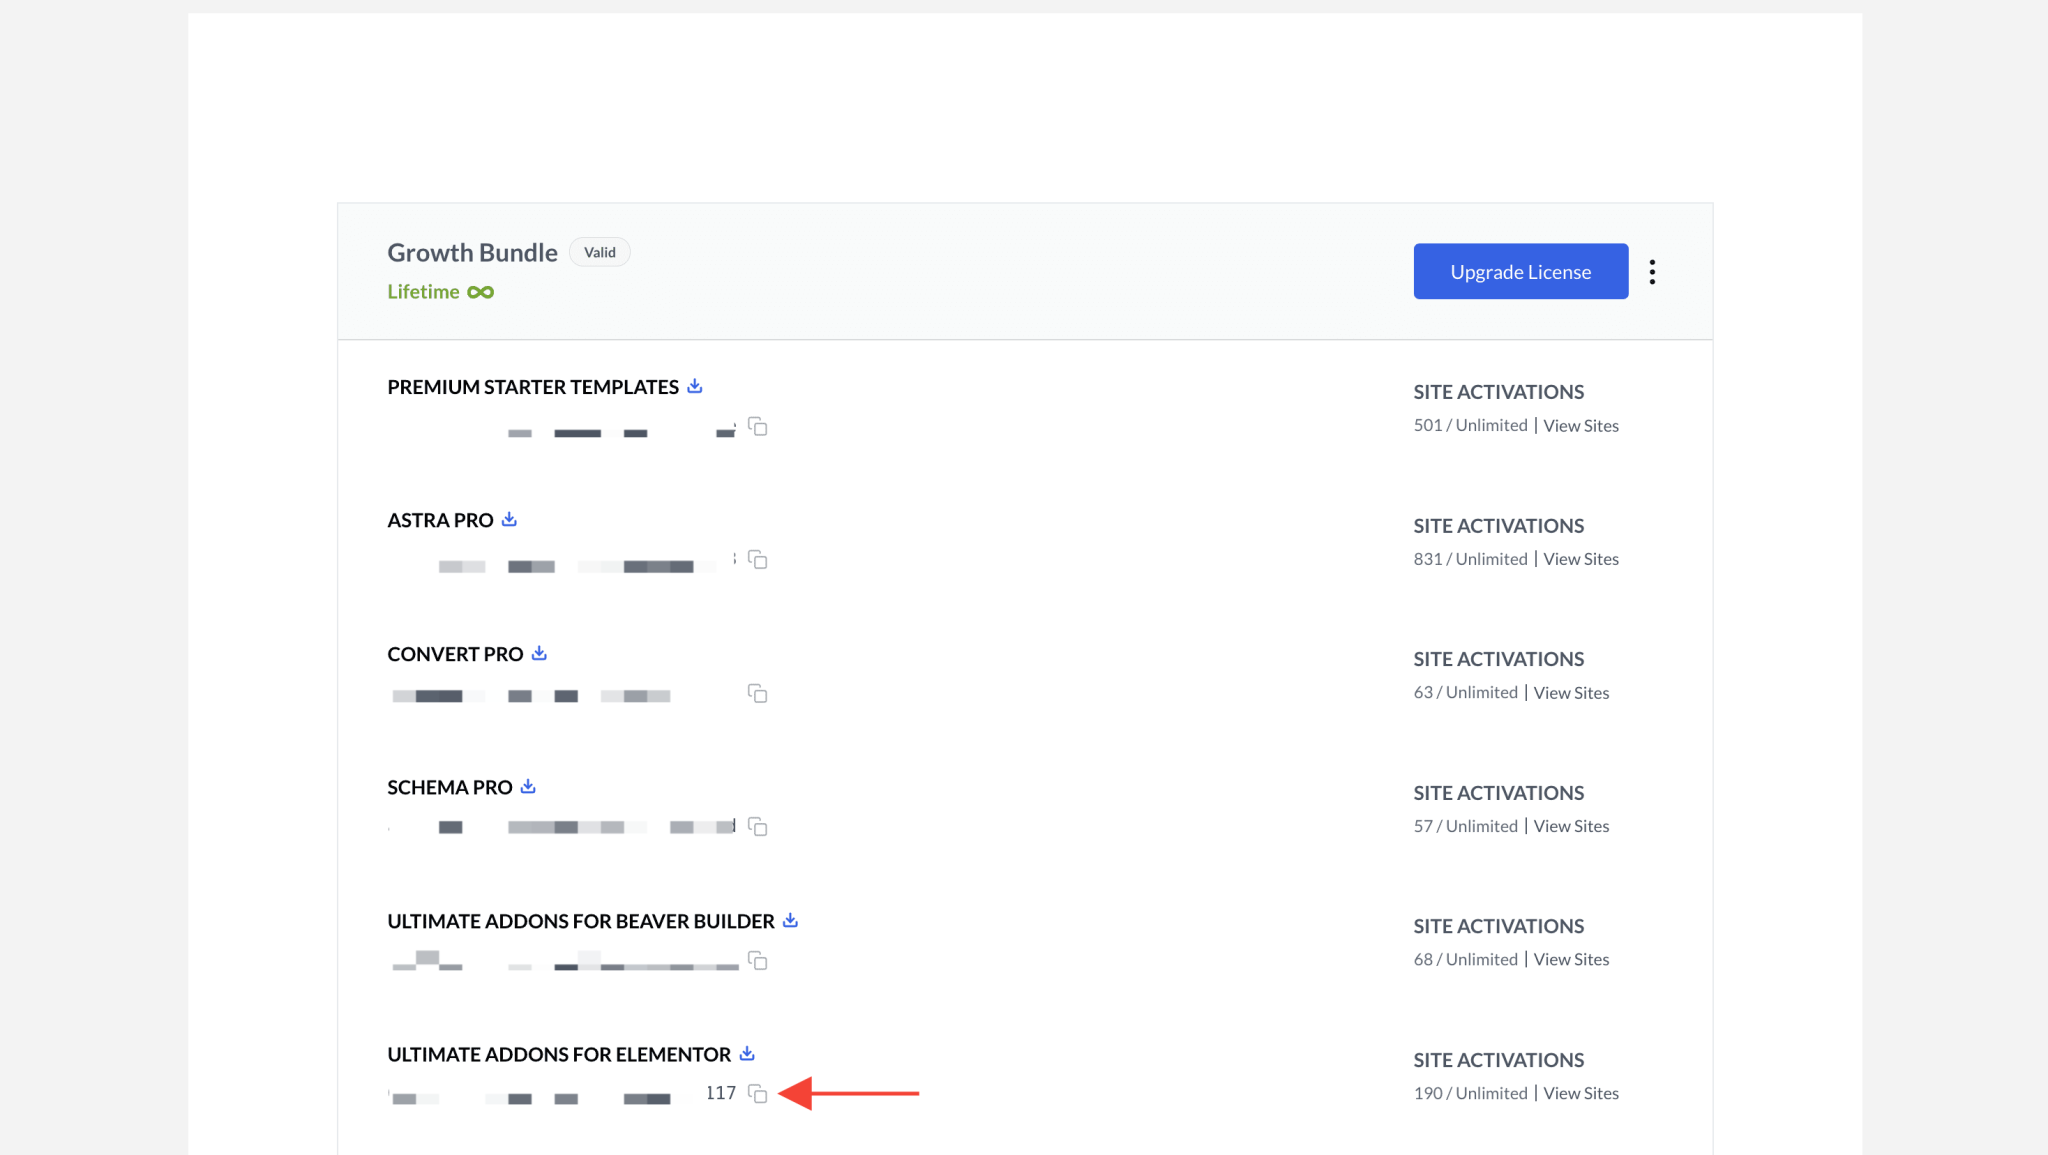Image resolution: width=2048 pixels, height=1155 pixels.
Task: View sites using Astra Pro
Action: [x=1581, y=558]
